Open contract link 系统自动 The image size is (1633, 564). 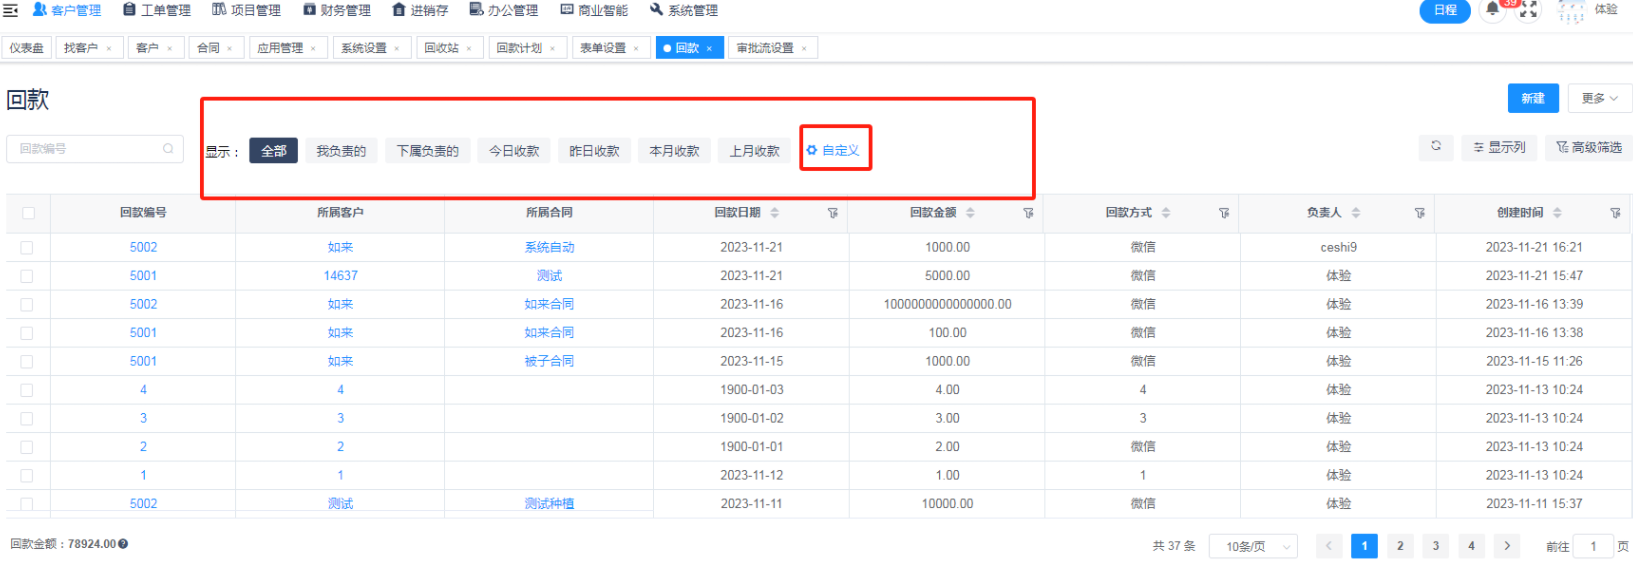tap(549, 247)
